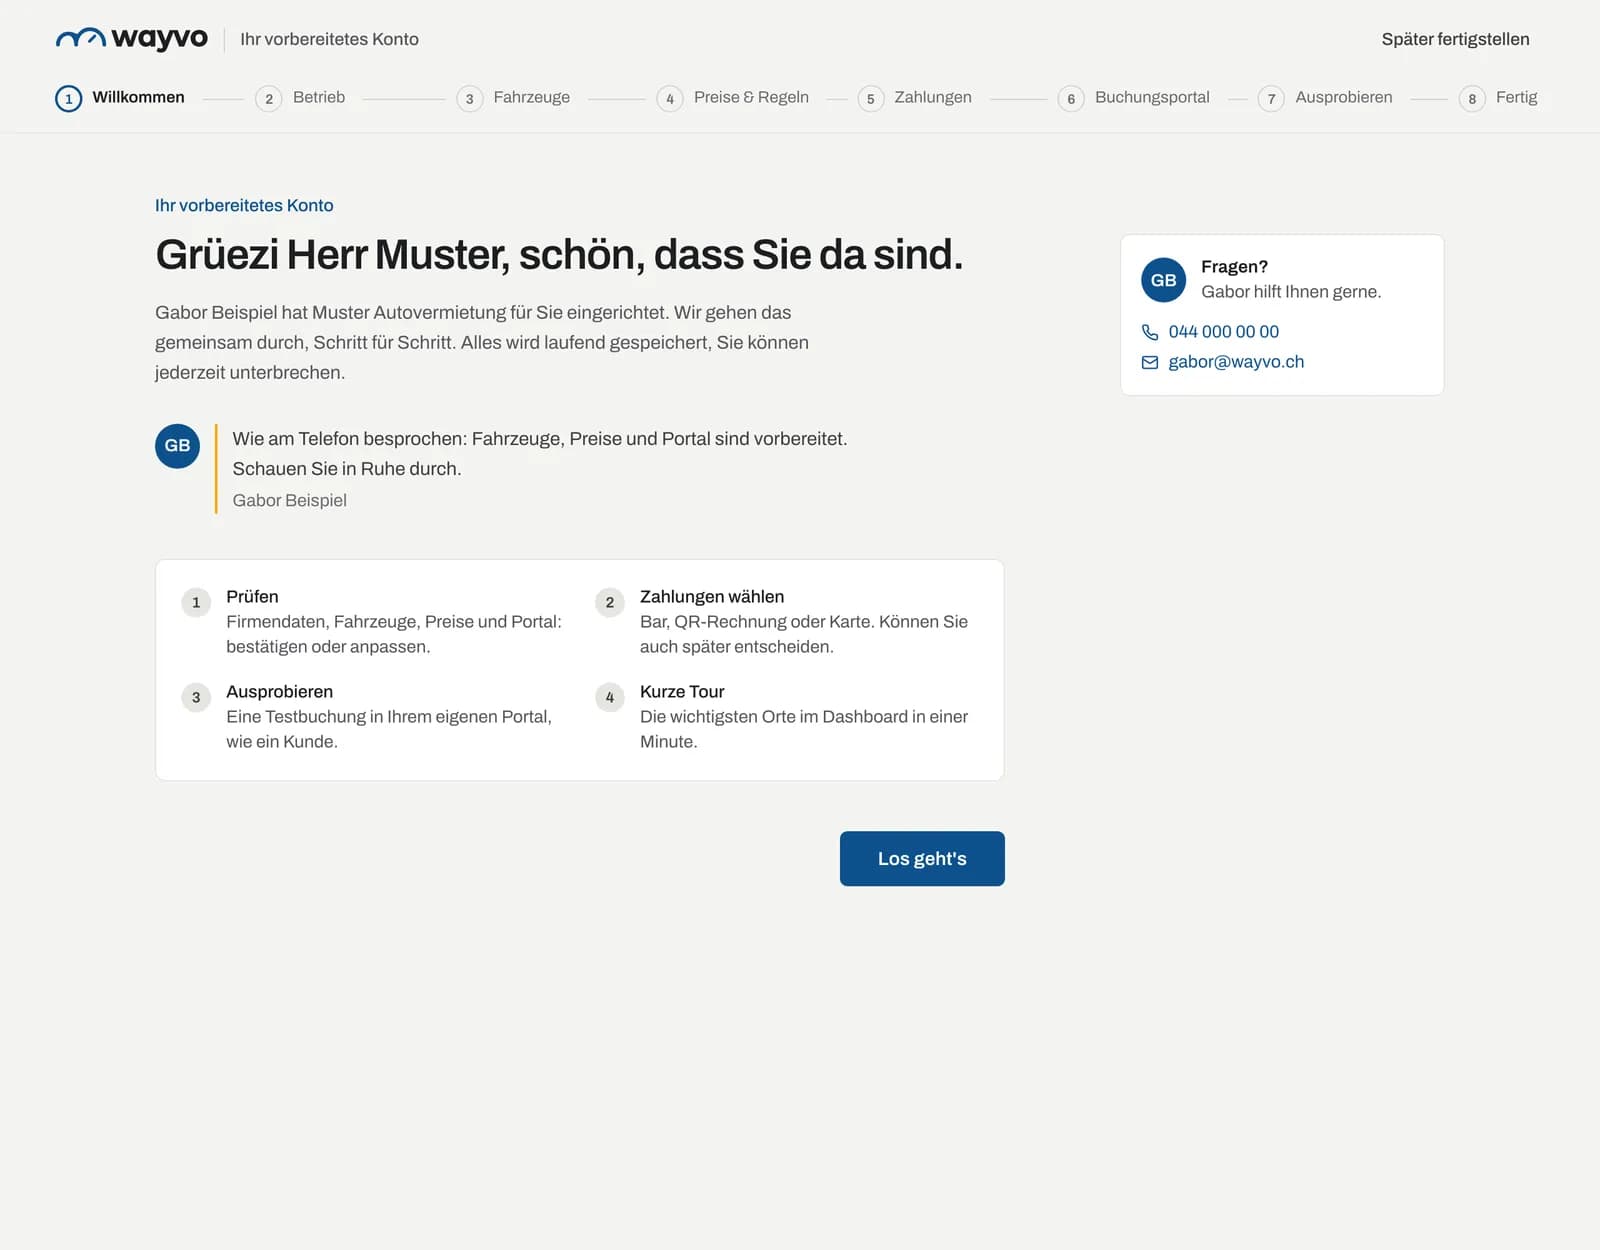Image resolution: width=1600 pixels, height=1250 pixels.
Task: Click the number 2 badge next to Zahlungen wählen
Action: pos(610,602)
